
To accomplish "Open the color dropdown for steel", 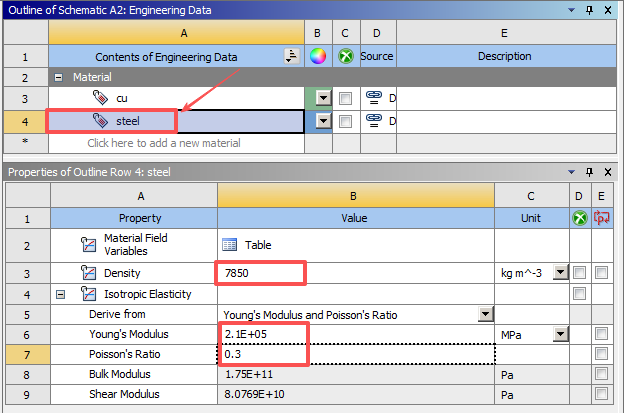I will (x=324, y=121).
